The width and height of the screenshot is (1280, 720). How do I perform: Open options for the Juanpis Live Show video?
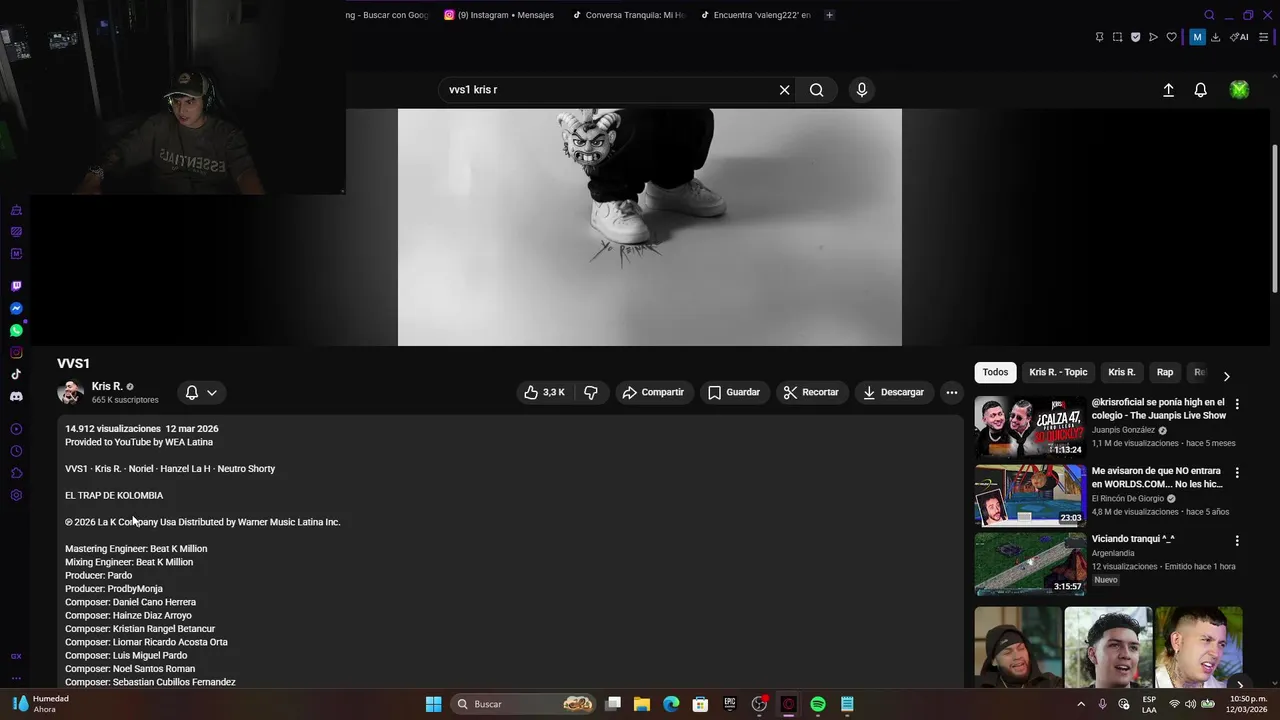pyautogui.click(x=1237, y=405)
